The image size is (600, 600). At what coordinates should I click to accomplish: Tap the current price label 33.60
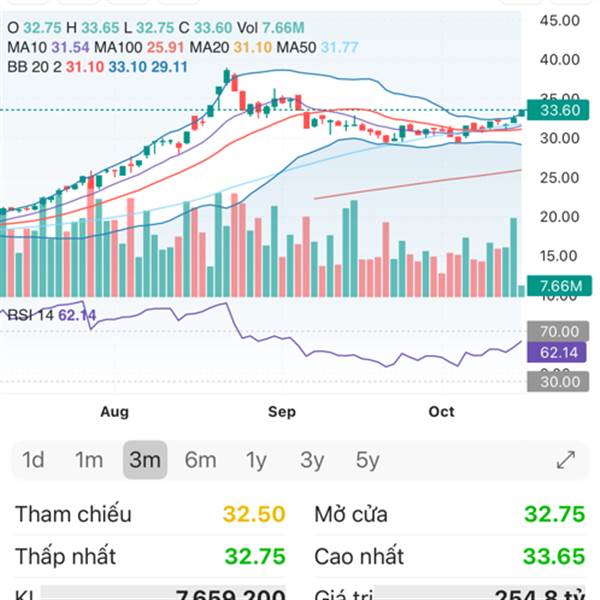558,110
